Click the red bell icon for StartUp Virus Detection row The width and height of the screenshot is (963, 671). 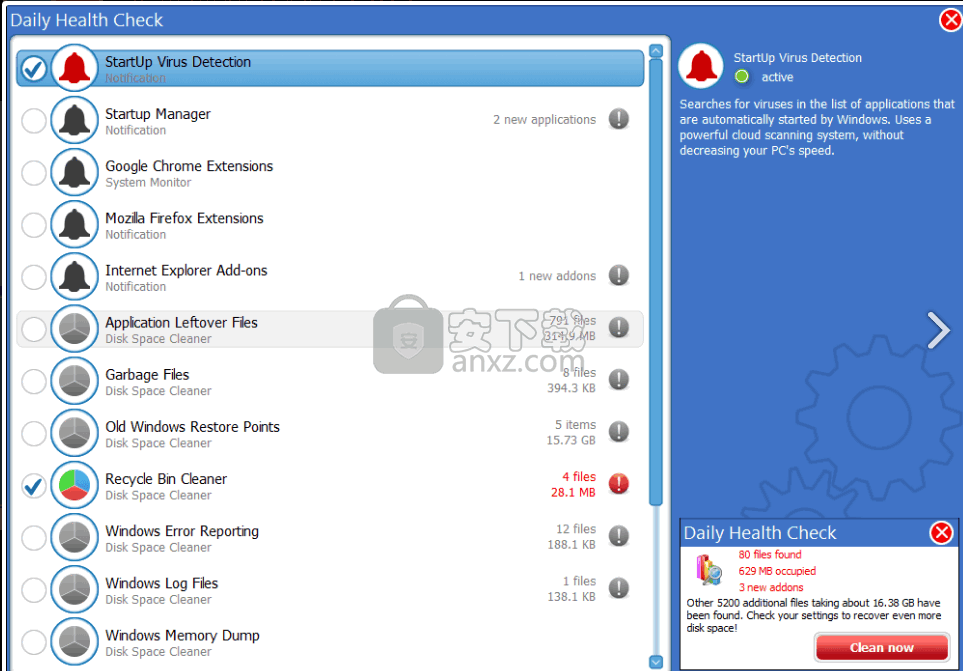74,68
